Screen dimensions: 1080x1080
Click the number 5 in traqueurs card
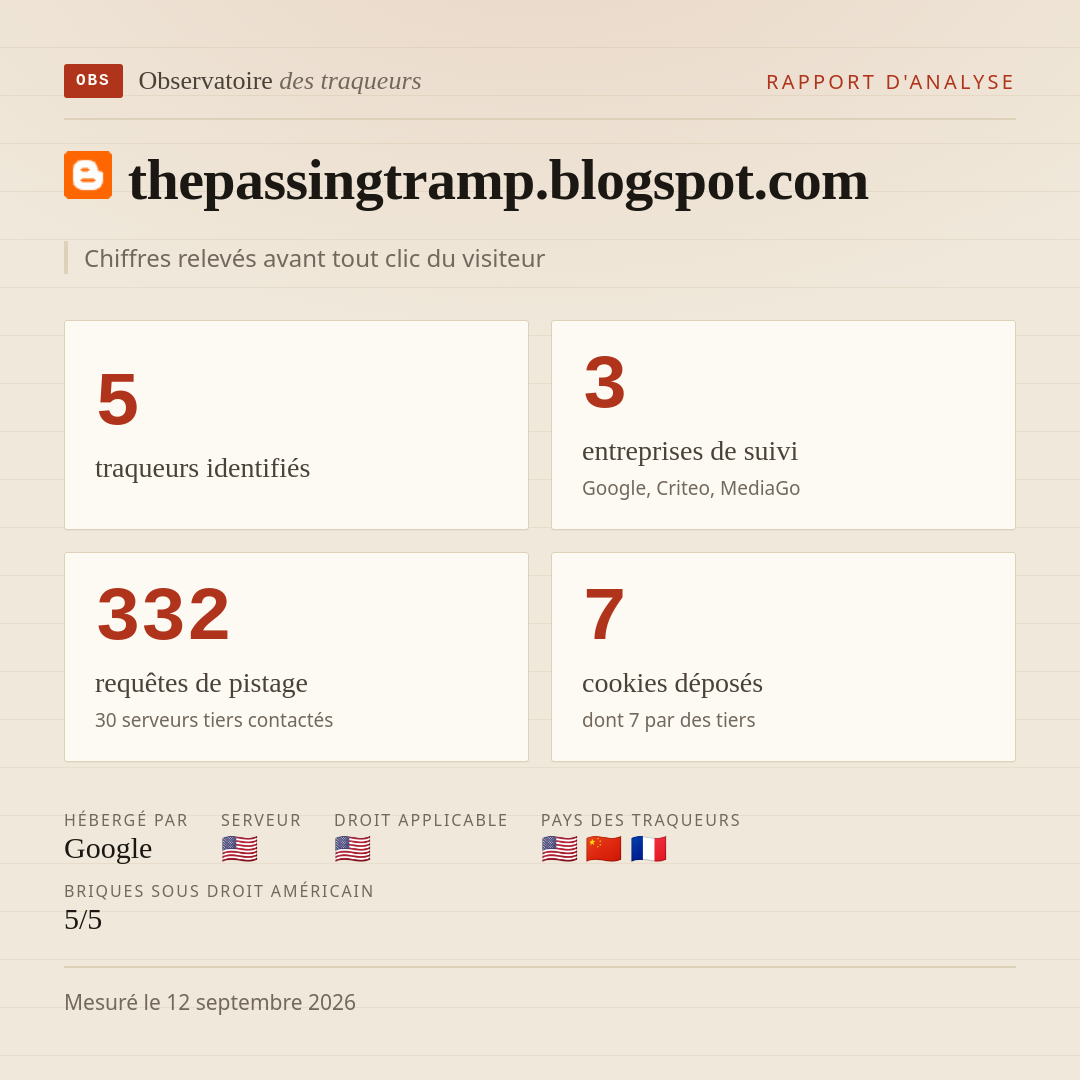[x=118, y=399]
